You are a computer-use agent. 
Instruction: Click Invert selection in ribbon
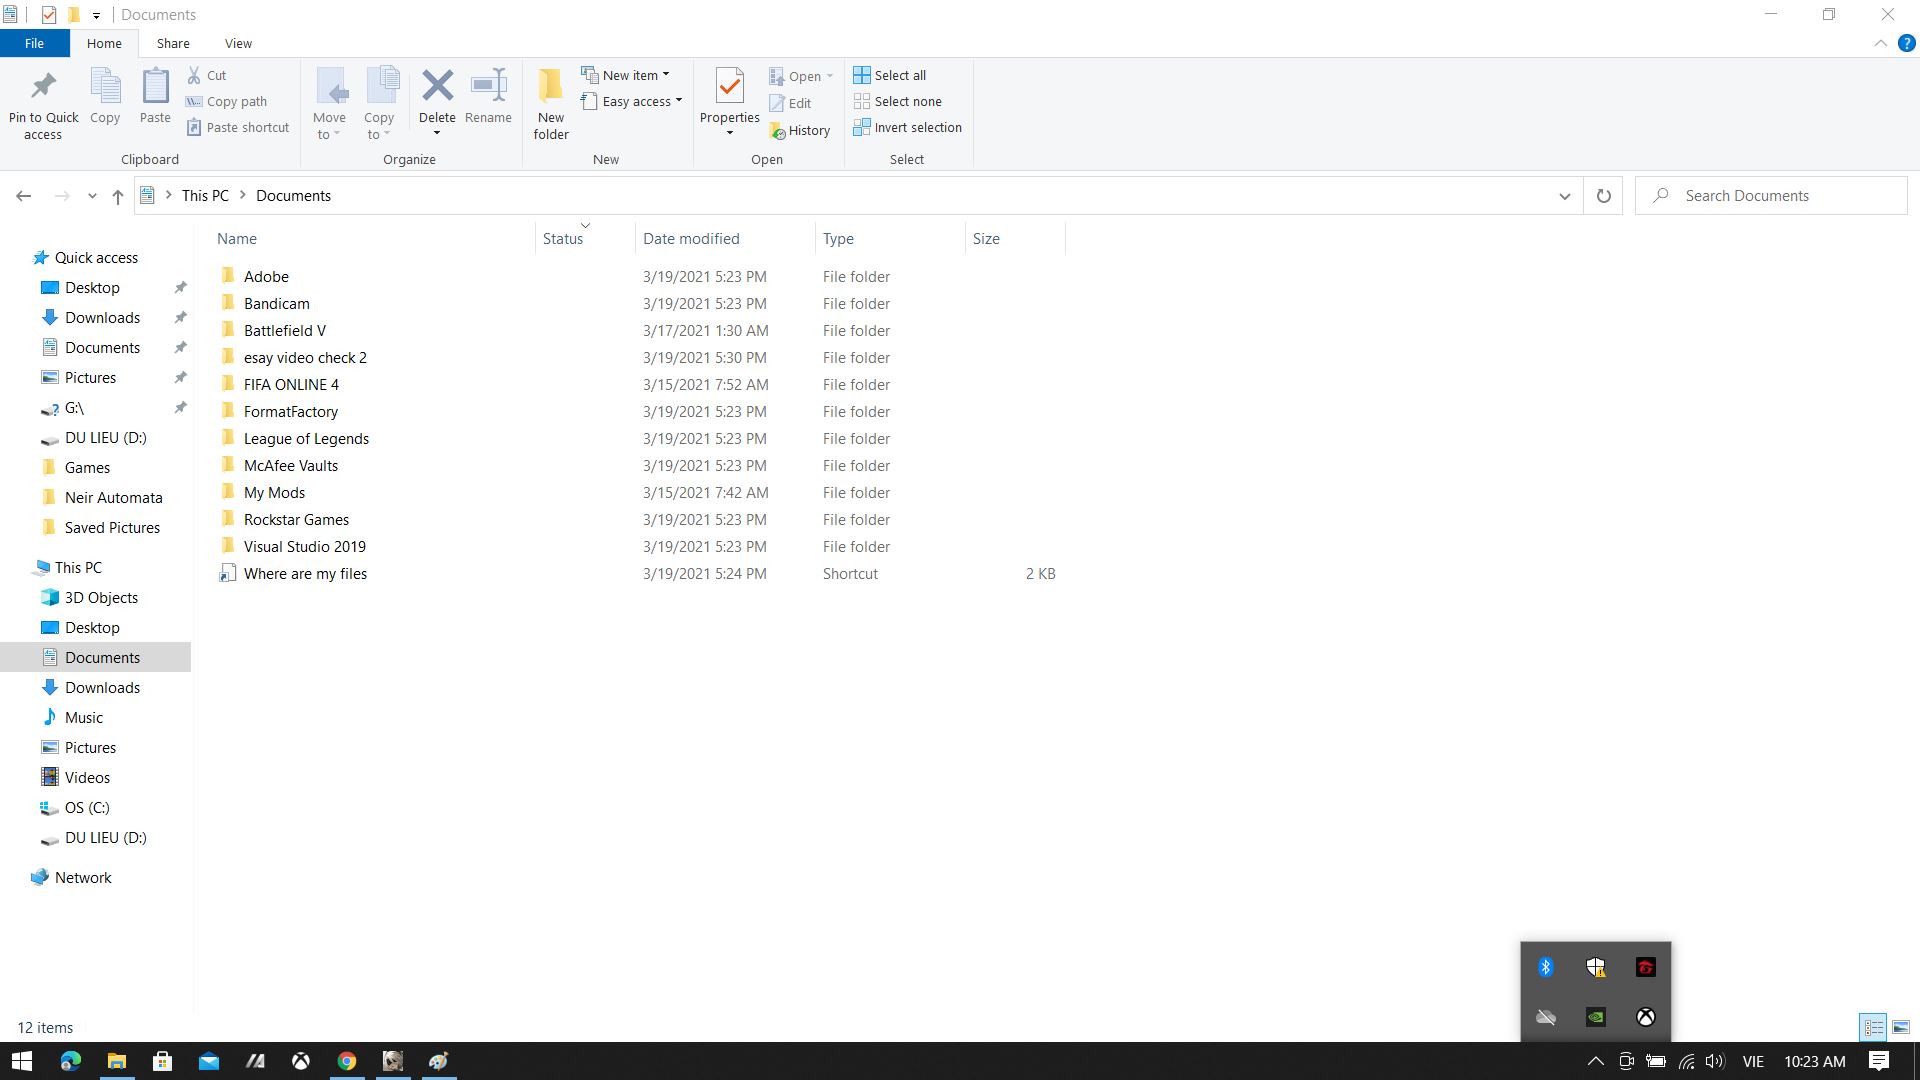coord(907,128)
